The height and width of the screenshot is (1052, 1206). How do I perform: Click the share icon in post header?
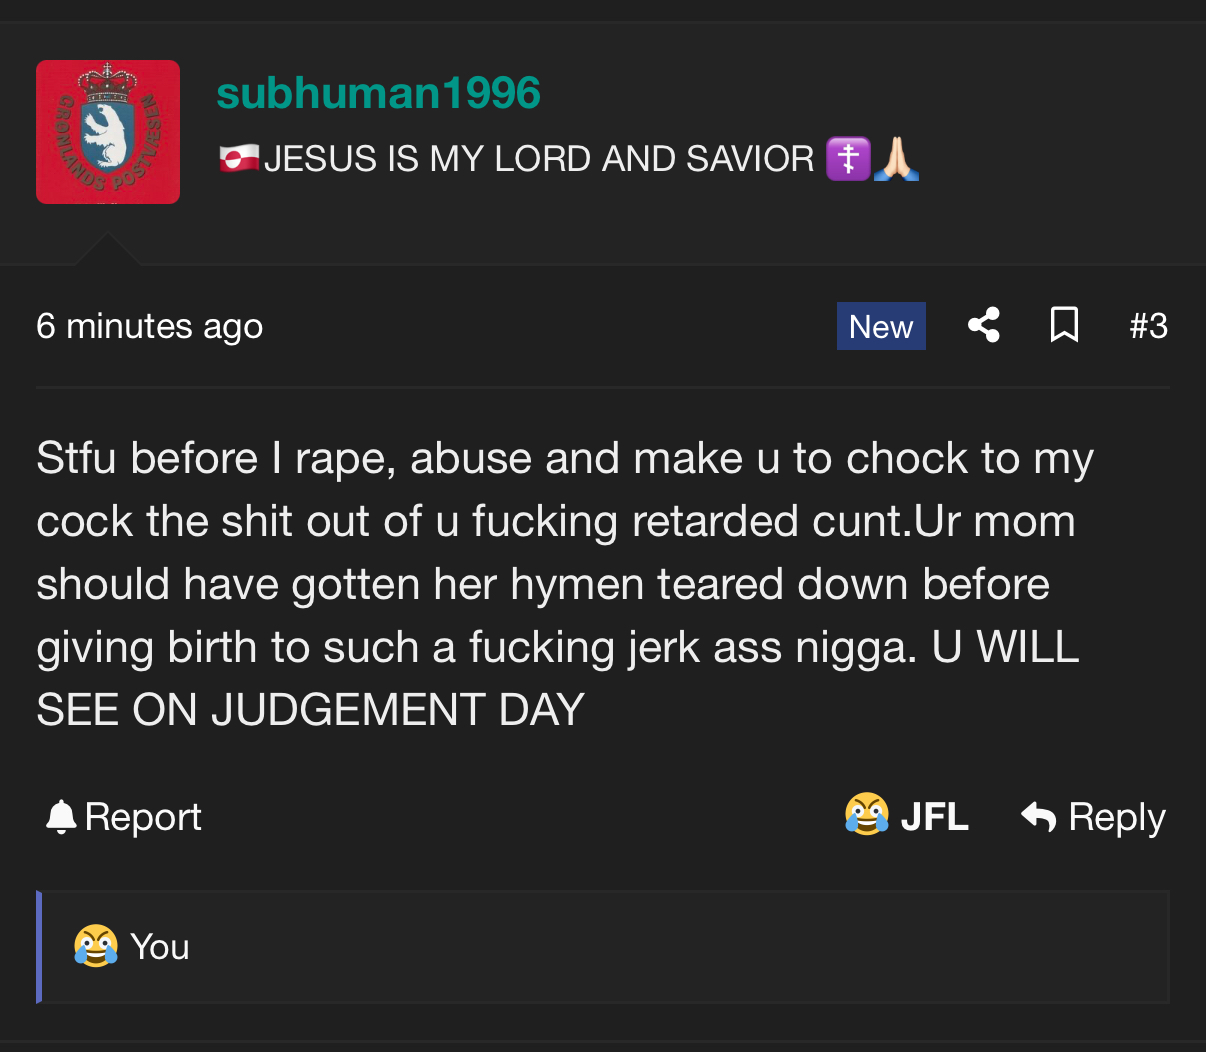(984, 325)
